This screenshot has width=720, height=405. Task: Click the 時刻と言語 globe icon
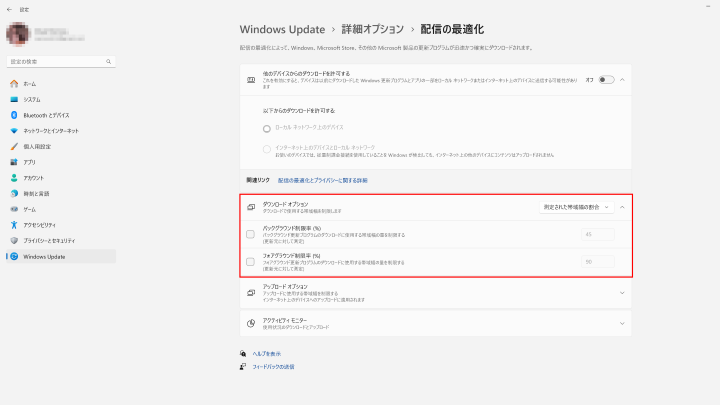14,193
